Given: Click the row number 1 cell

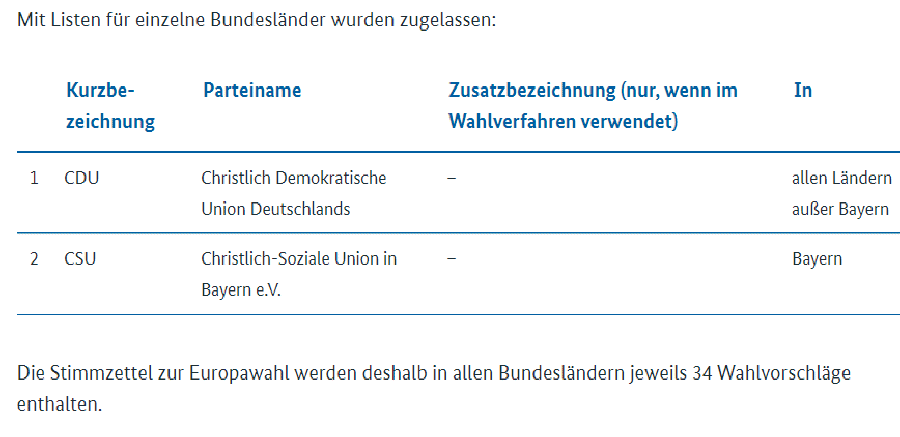Looking at the screenshot, I should (x=34, y=178).
